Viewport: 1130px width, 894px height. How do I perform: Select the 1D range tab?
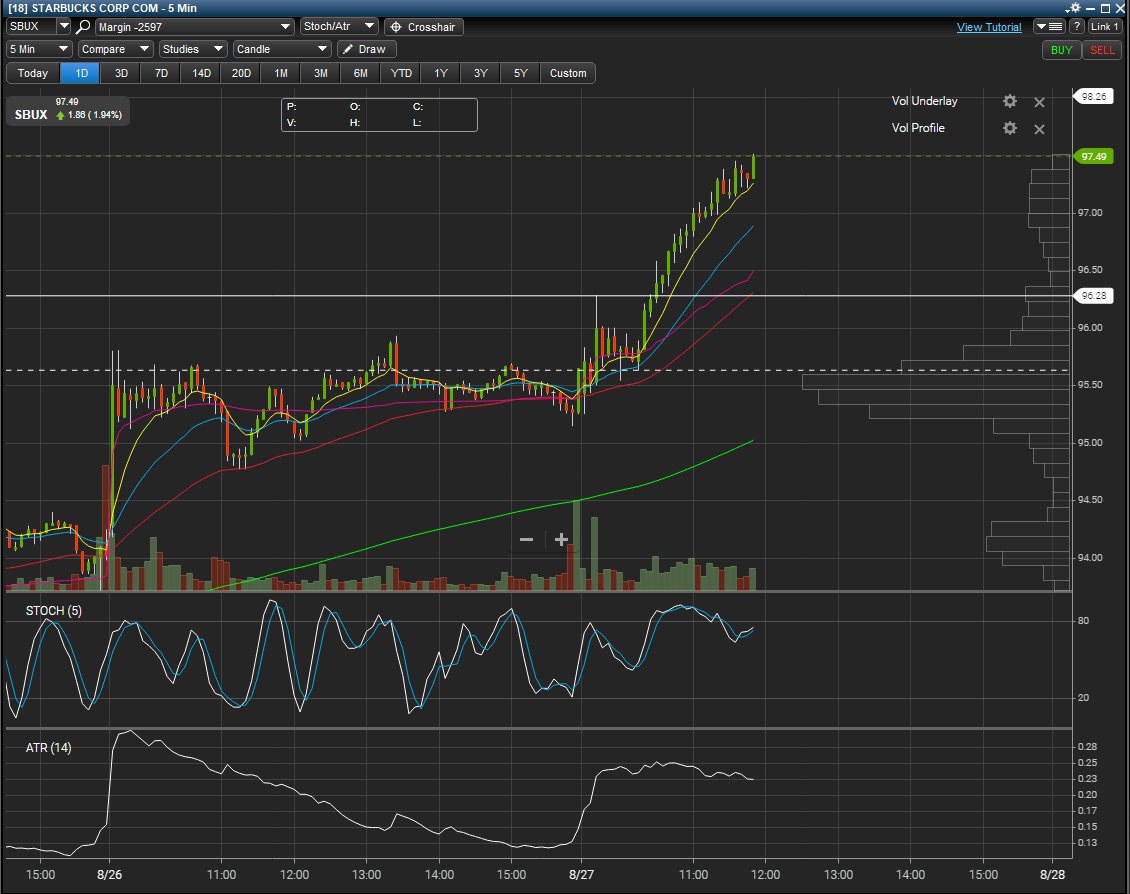click(81, 73)
